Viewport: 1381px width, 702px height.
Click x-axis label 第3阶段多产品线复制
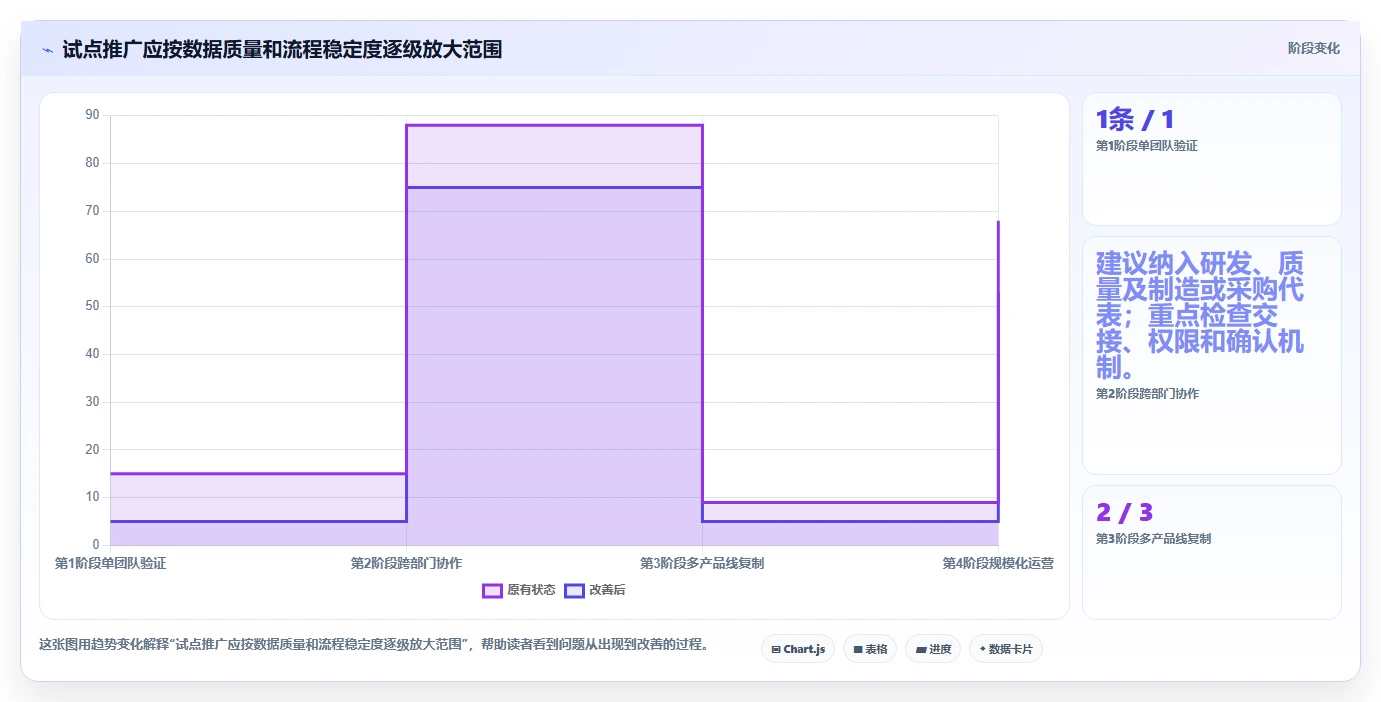click(x=702, y=563)
